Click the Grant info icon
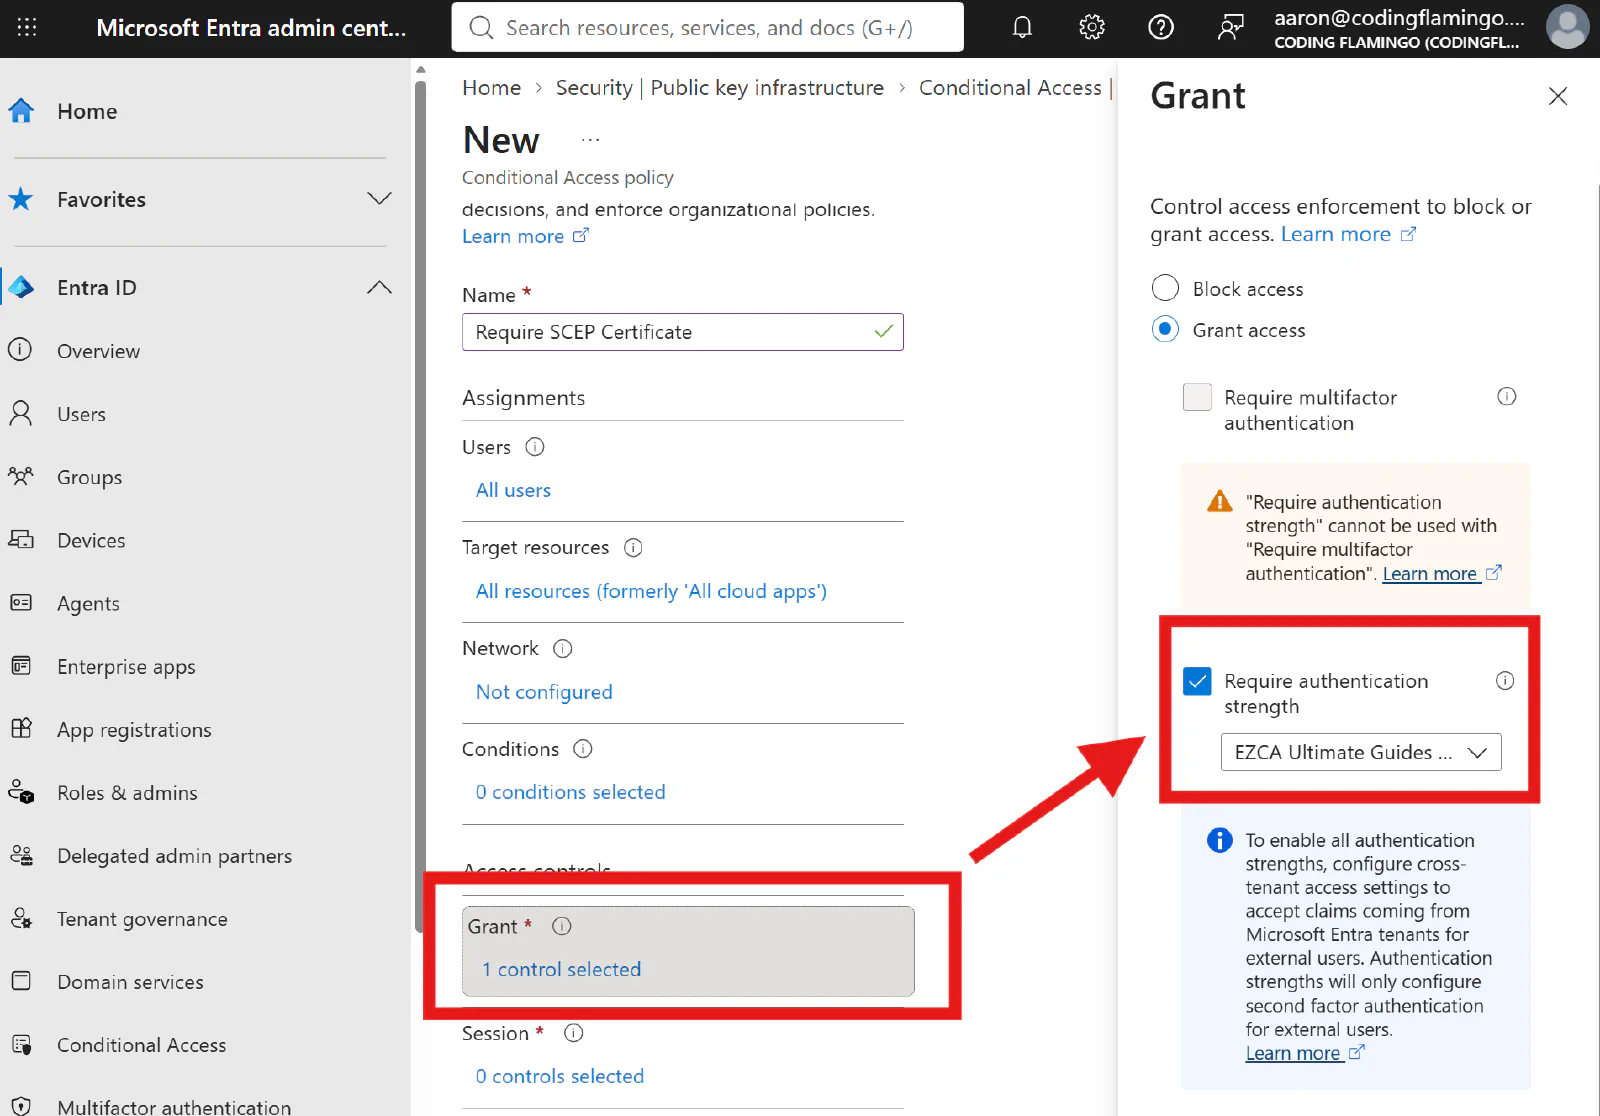 [x=562, y=926]
